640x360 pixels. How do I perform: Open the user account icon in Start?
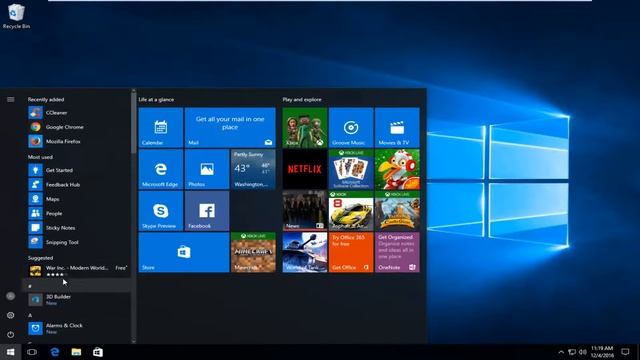click(11, 296)
